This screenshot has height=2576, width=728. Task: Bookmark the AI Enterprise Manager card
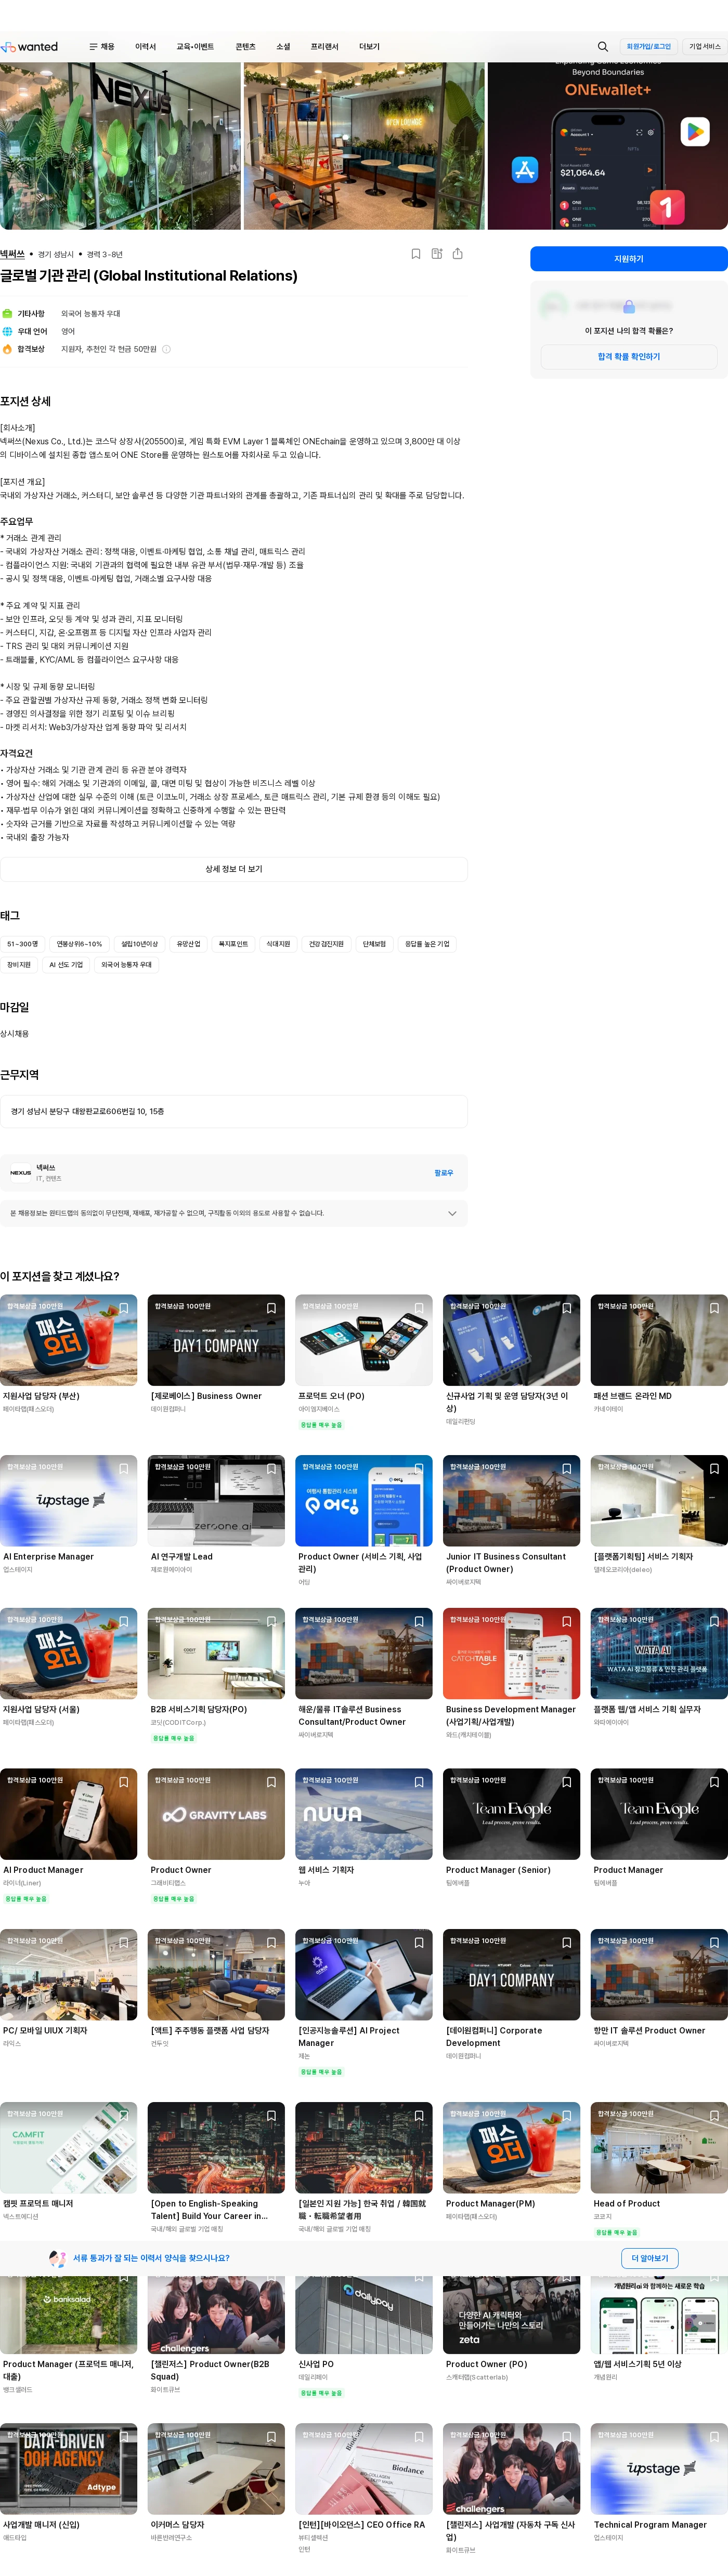pyautogui.click(x=124, y=1469)
